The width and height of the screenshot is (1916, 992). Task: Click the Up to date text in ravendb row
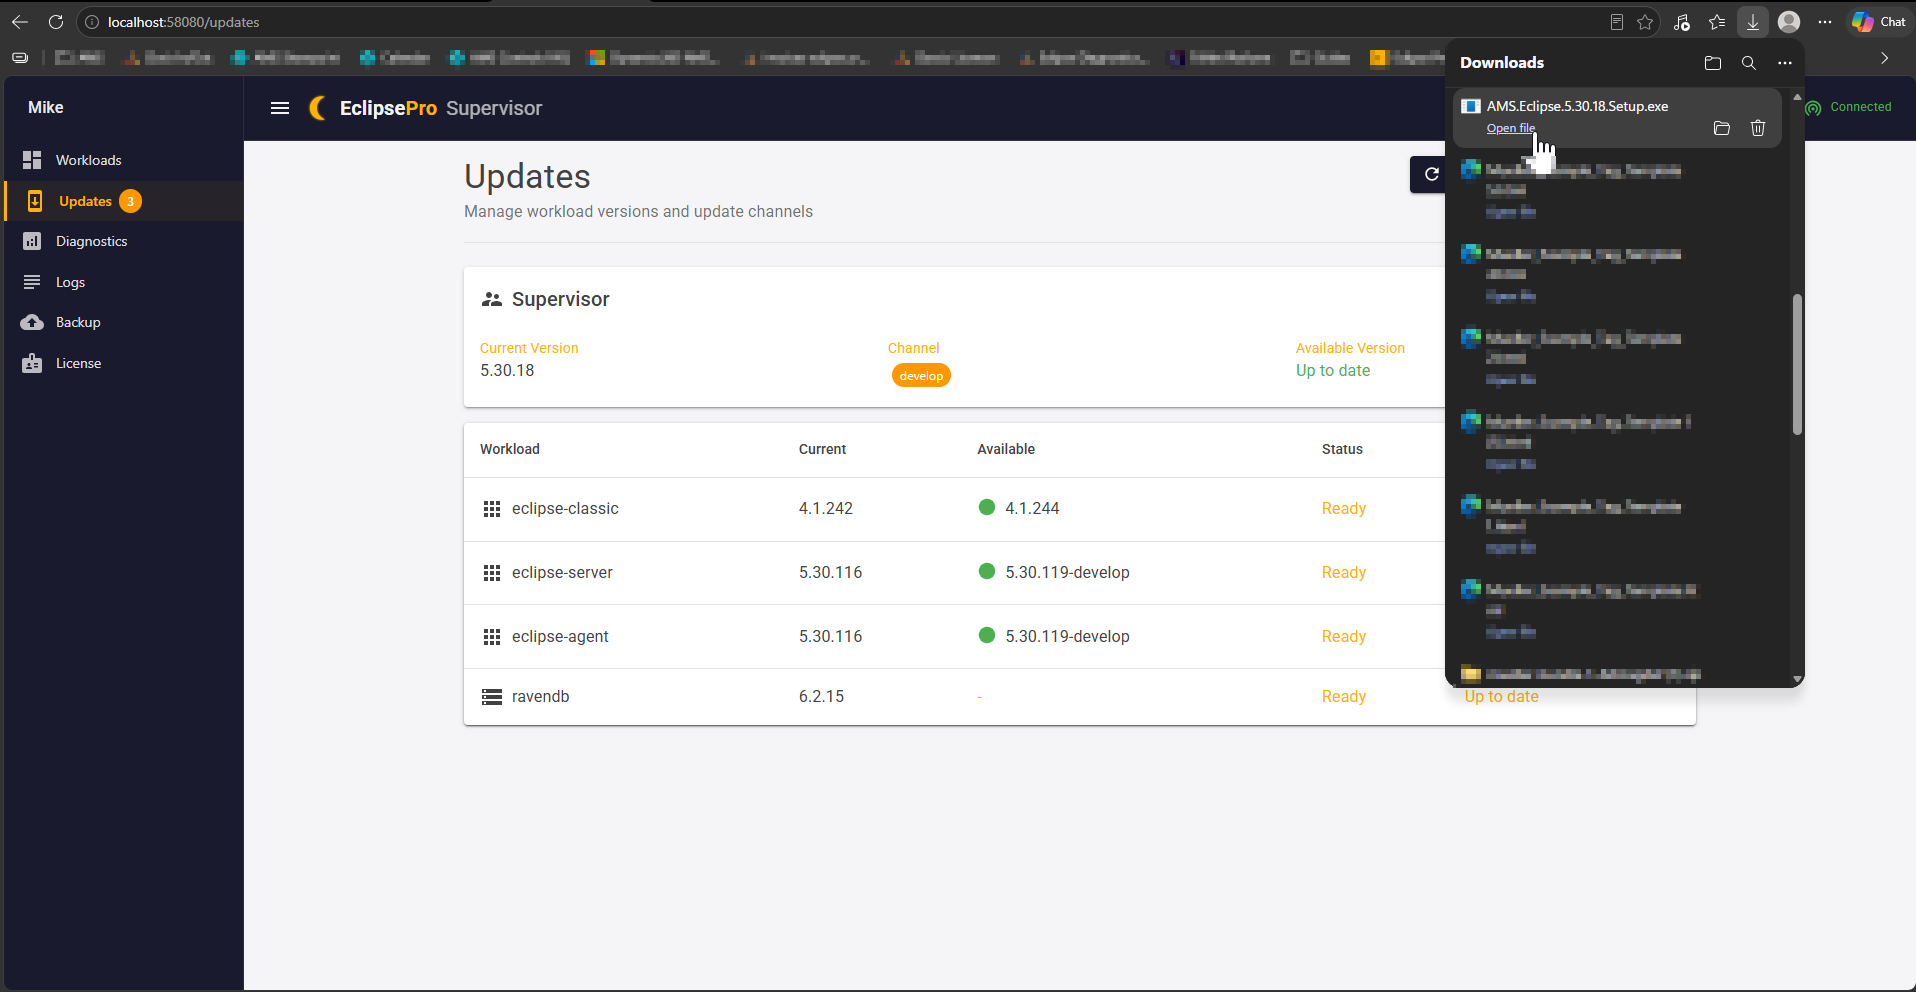point(1501,697)
